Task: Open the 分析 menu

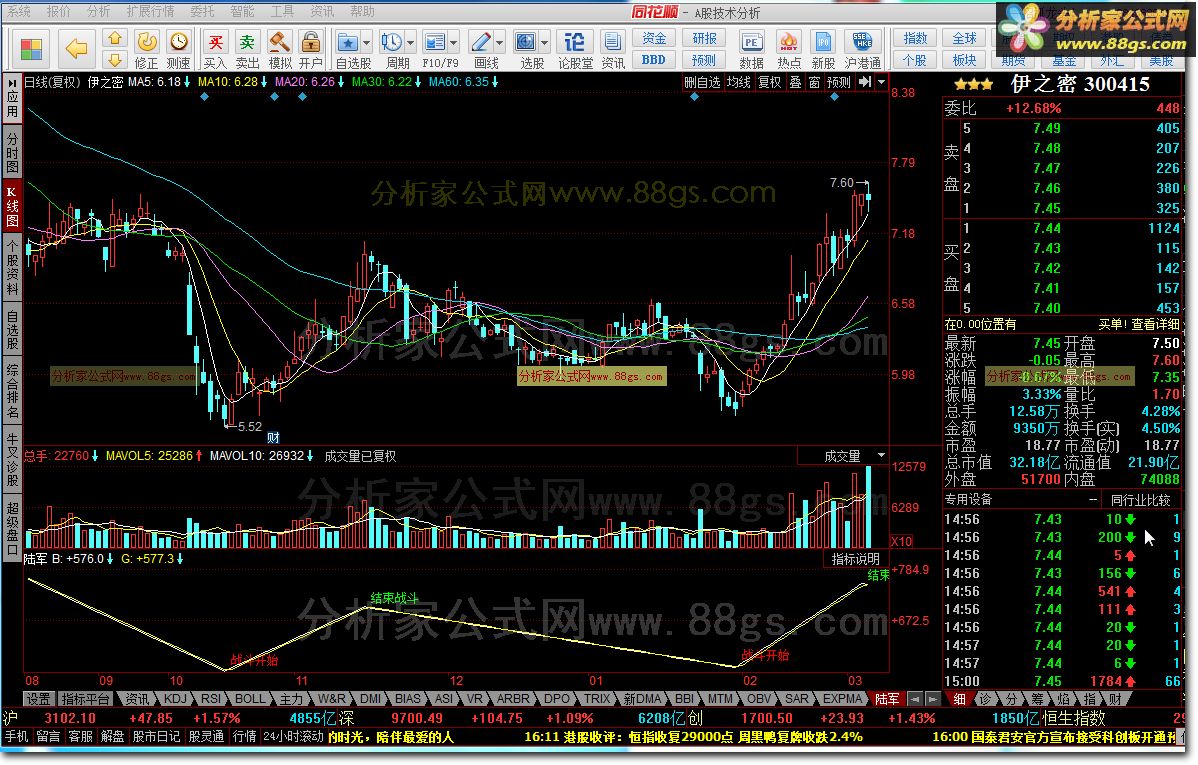Action: tap(99, 11)
